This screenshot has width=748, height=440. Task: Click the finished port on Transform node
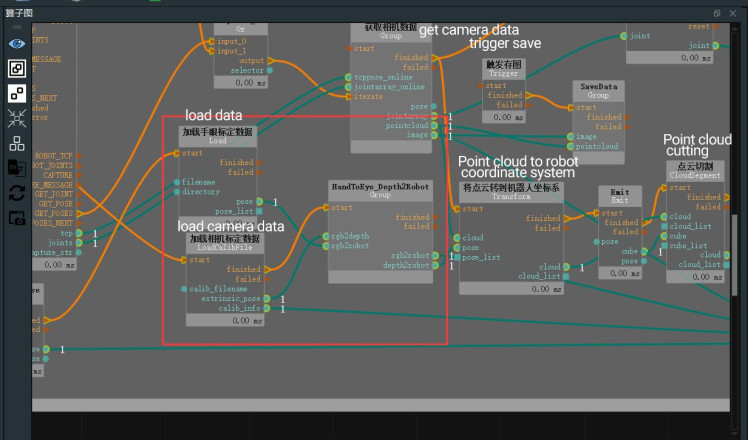click(x=566, y=219)
